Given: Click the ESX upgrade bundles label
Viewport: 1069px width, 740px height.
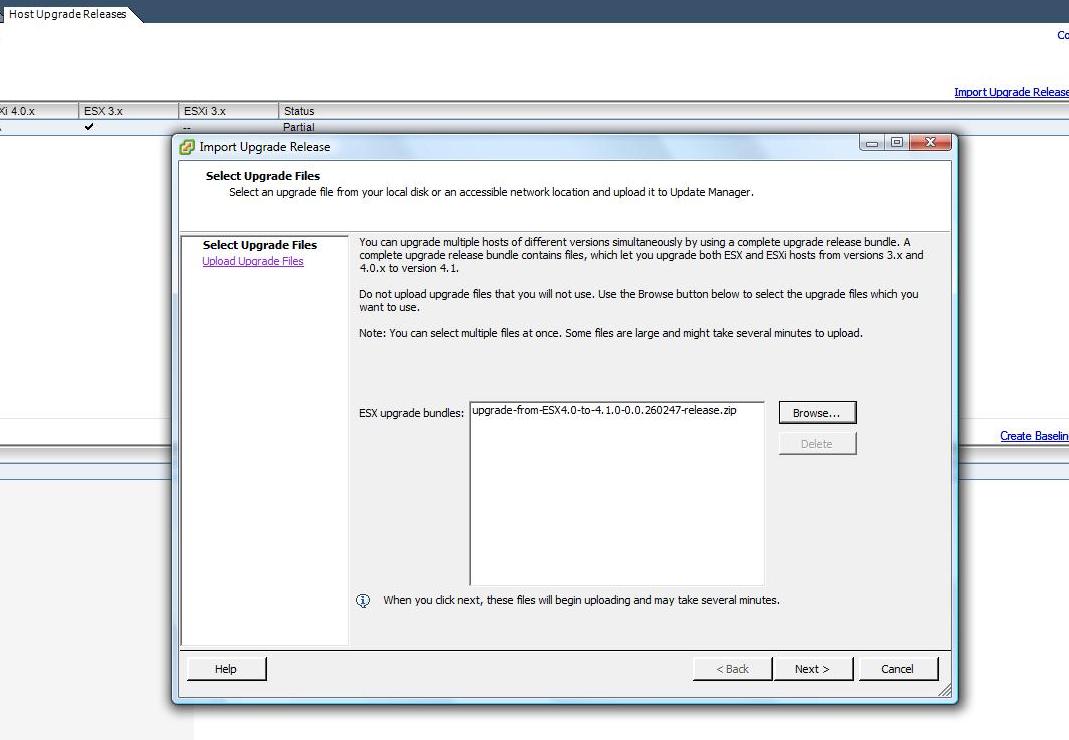Looking at the screenshot, I should coord(411,413).
